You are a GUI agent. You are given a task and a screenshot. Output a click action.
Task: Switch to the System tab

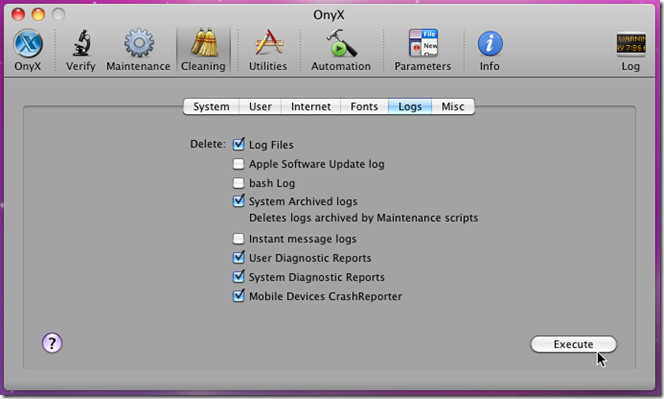pyautogui.click(x=211, y=106)
